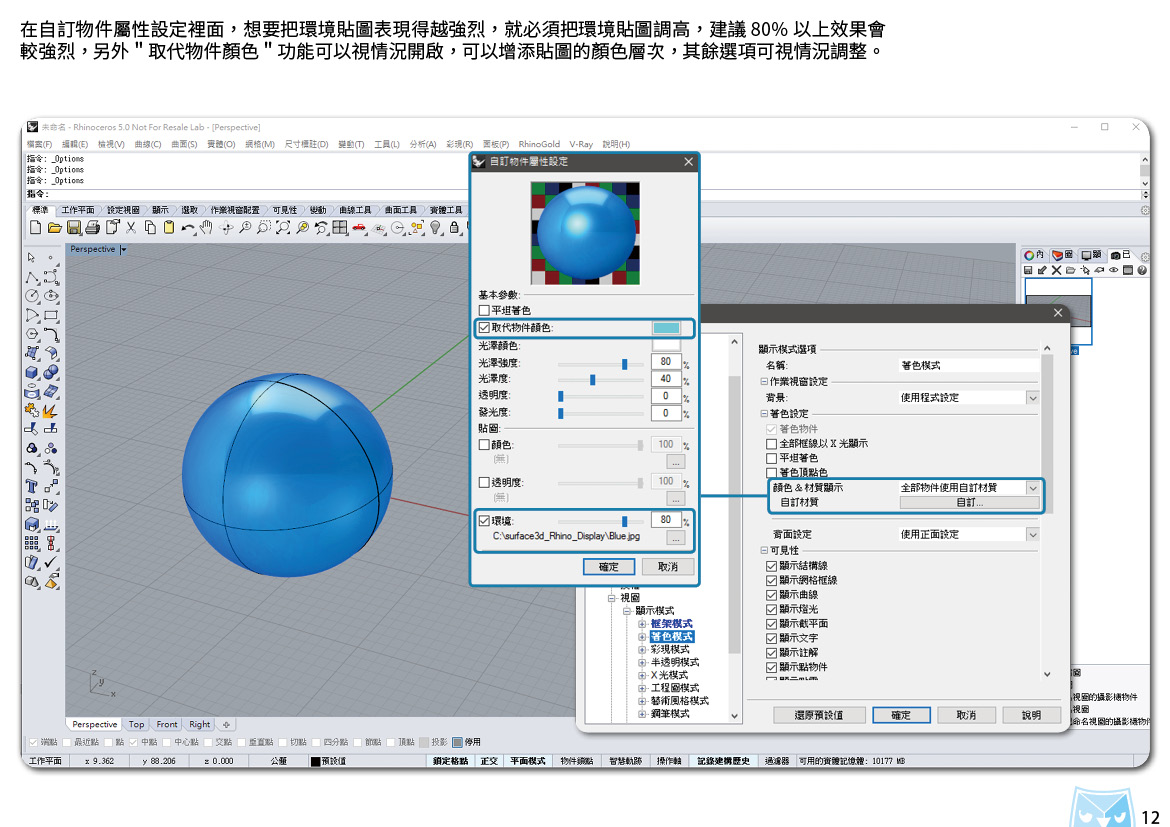Confirm the material dialog with 確定
Screen dimensions: 1170x827
[x=609, y=567]
